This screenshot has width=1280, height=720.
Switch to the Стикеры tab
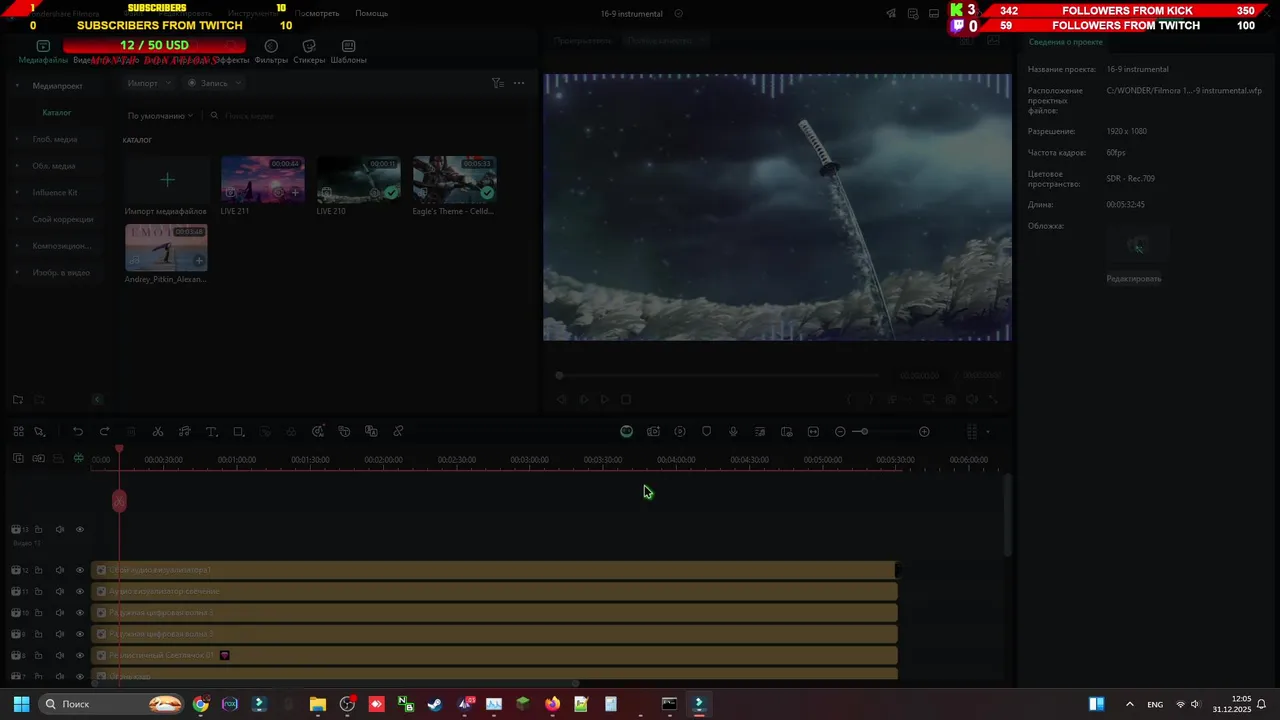coord(309,52)
